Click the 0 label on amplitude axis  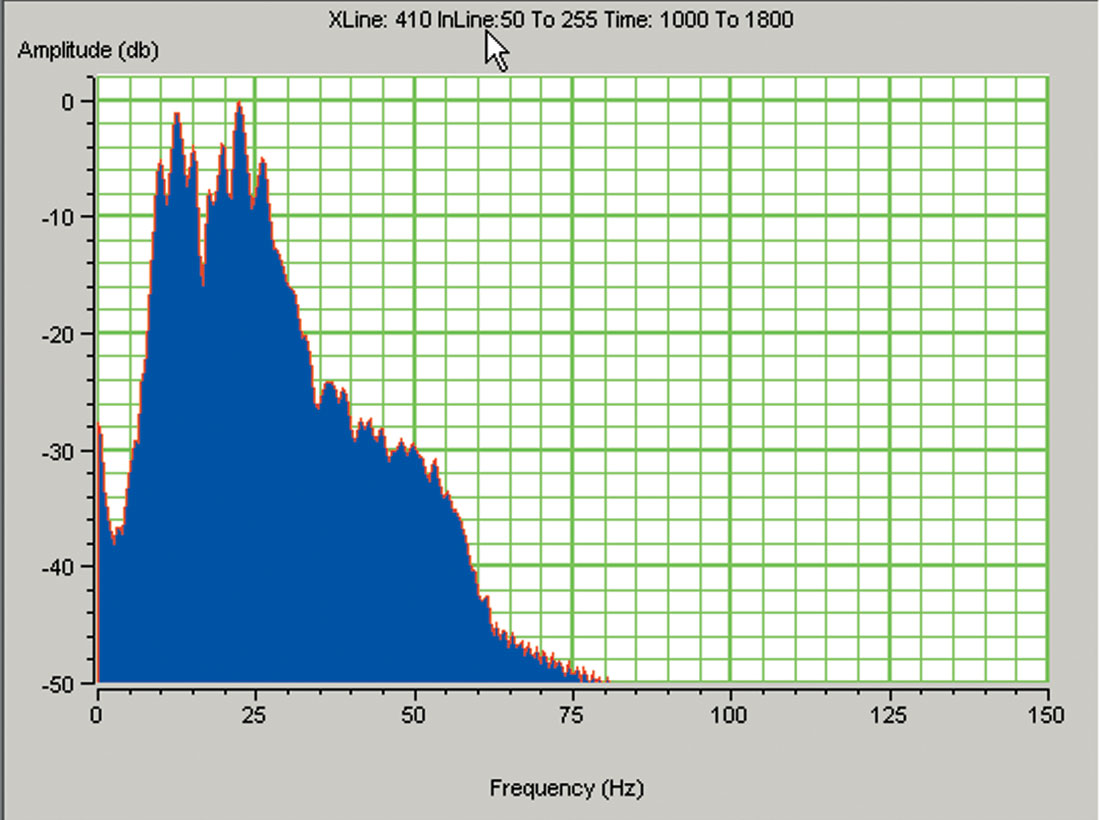pyautogui.click(x=67, y=102)
